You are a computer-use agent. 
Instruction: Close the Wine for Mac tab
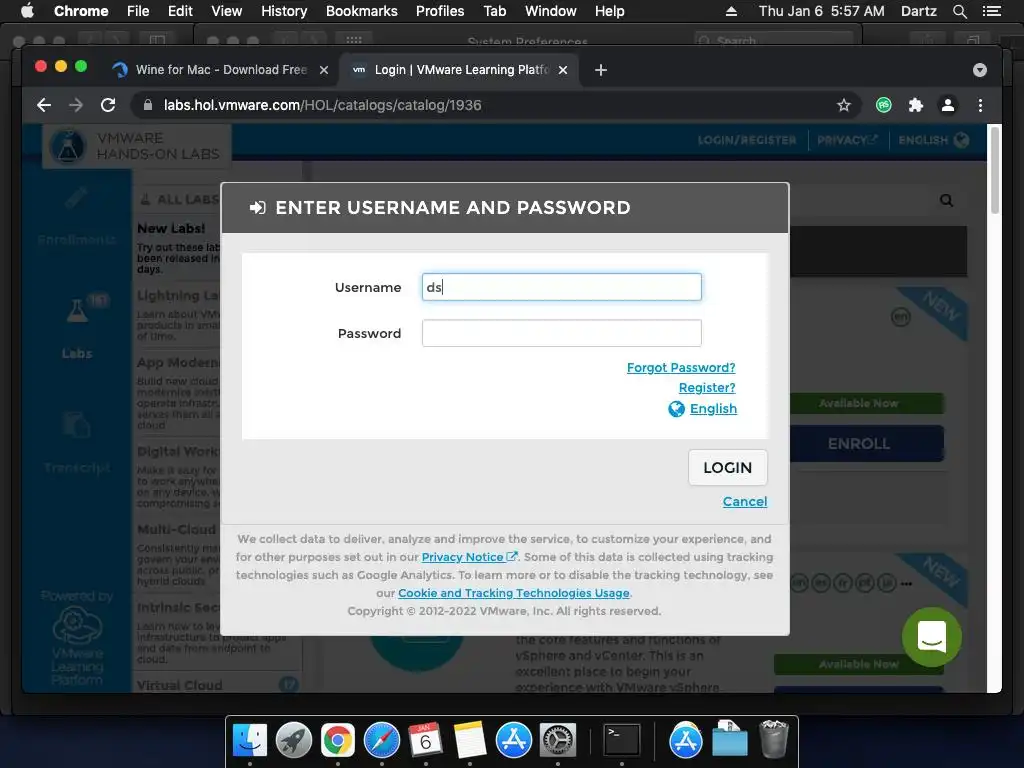324,70
